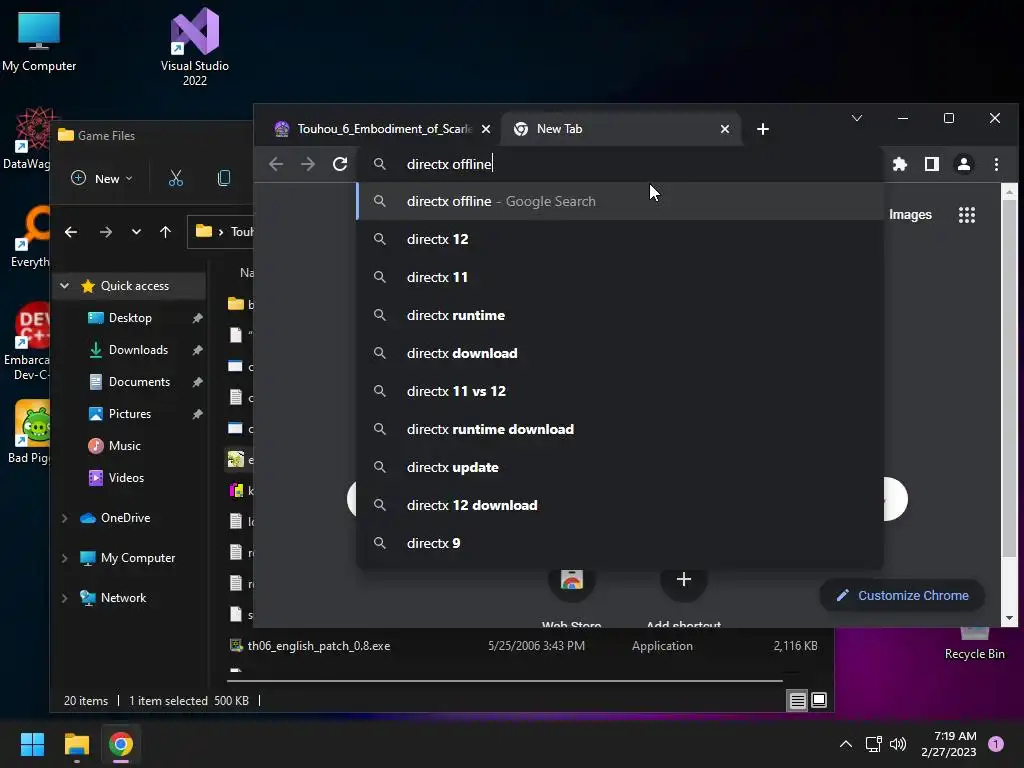Open network icon in system tray
This screenshot has width=1024, height=768.
(x=873, y=744)
